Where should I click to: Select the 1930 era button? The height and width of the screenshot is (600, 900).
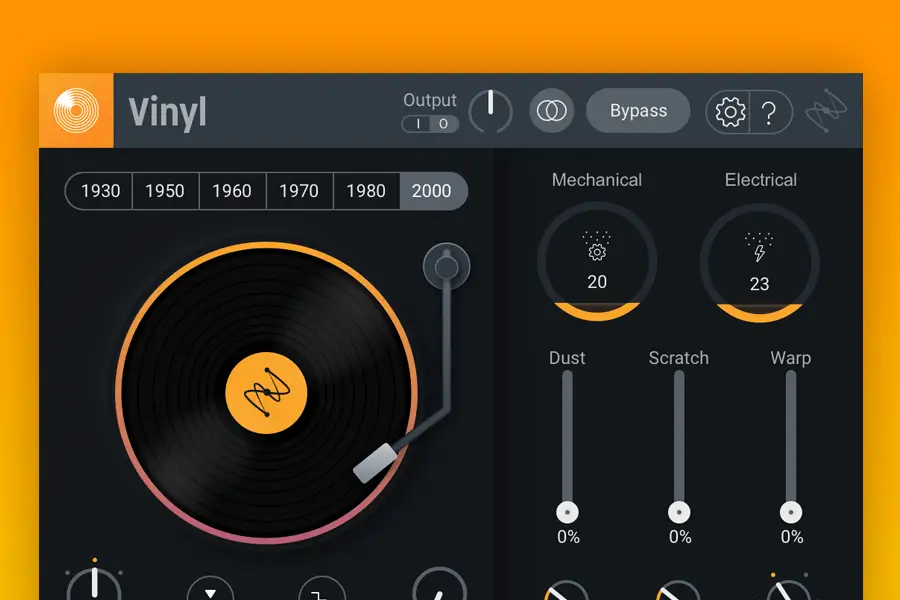(x=100, y=191)
